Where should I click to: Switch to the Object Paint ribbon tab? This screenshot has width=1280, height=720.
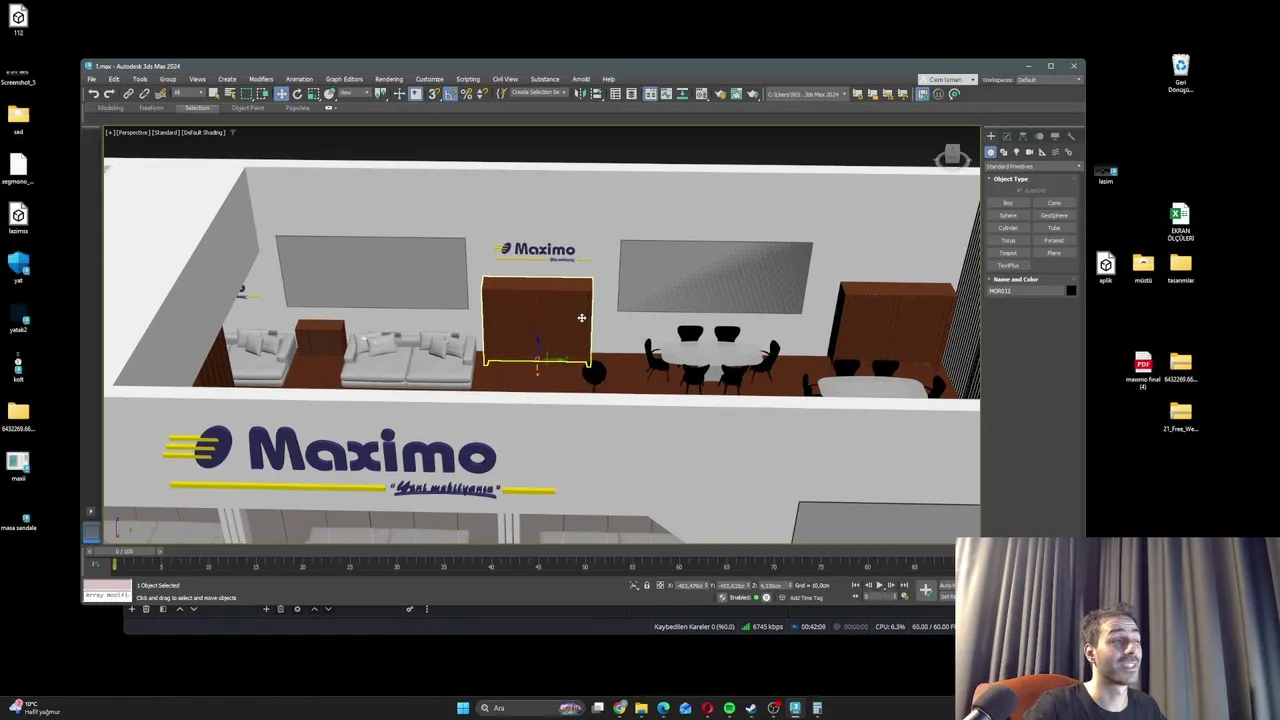point(247,108)
